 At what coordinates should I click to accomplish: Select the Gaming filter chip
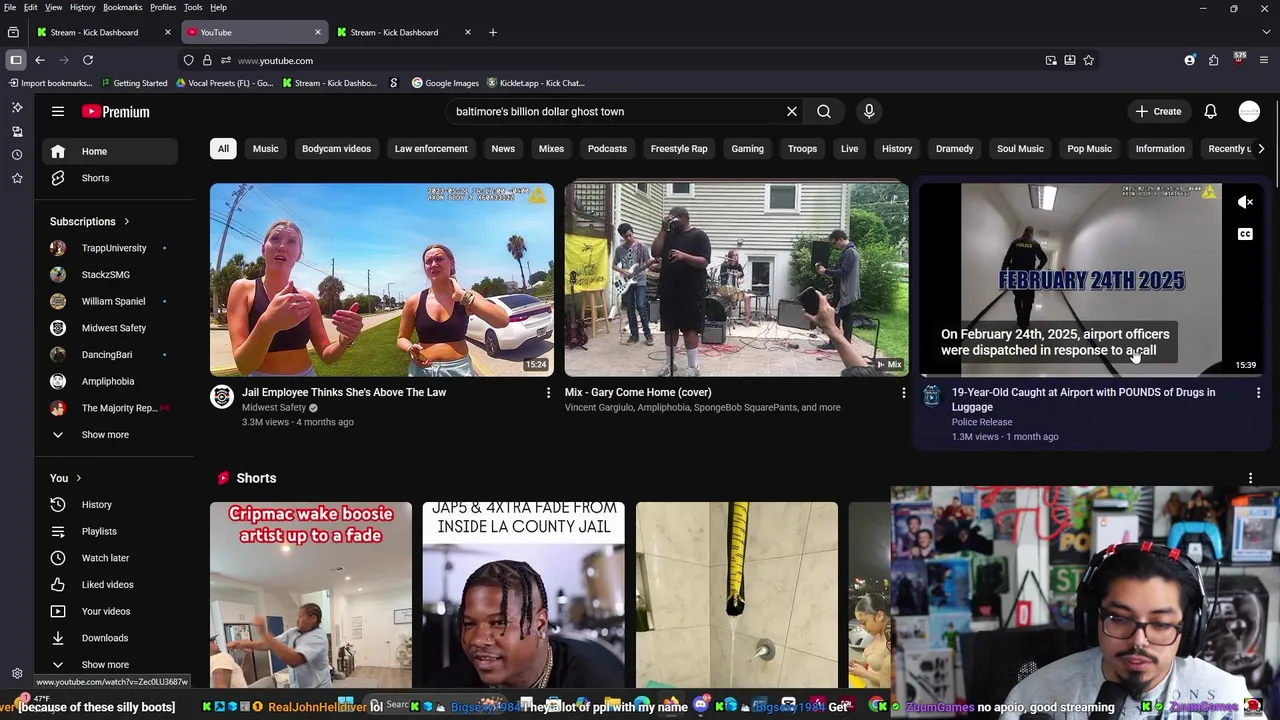747,149
